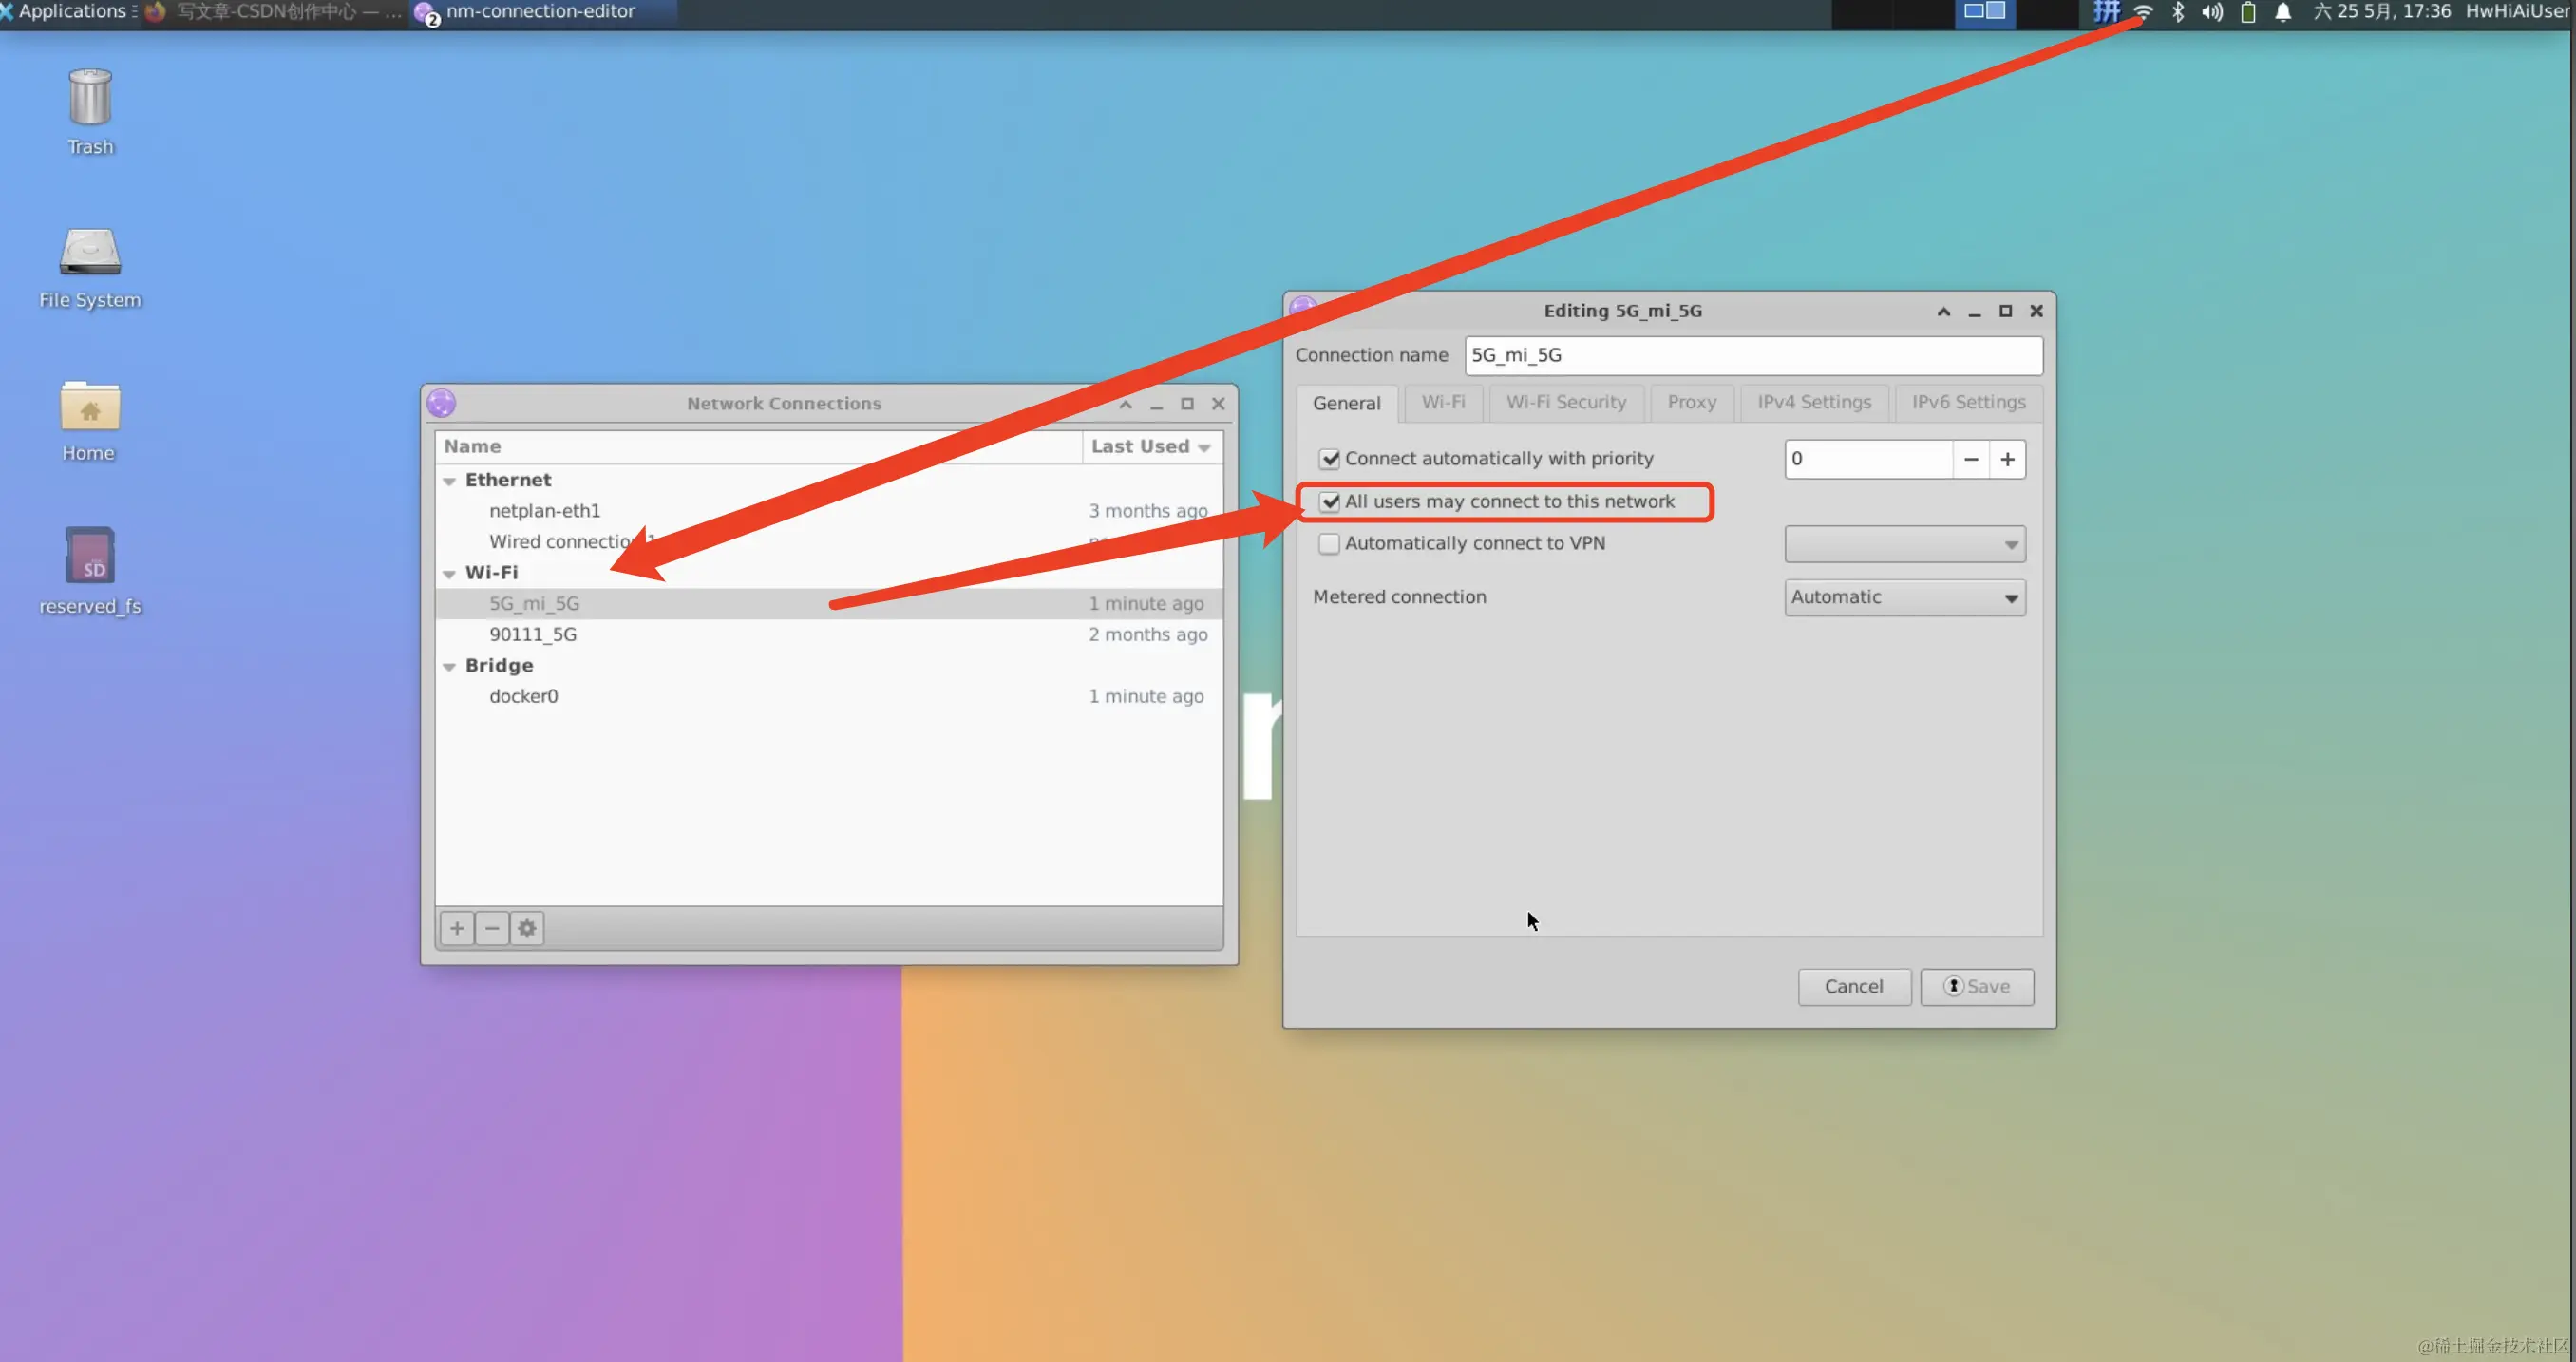
Task: Toggle All users may connect checkbox
Action: click(1329, 502)
